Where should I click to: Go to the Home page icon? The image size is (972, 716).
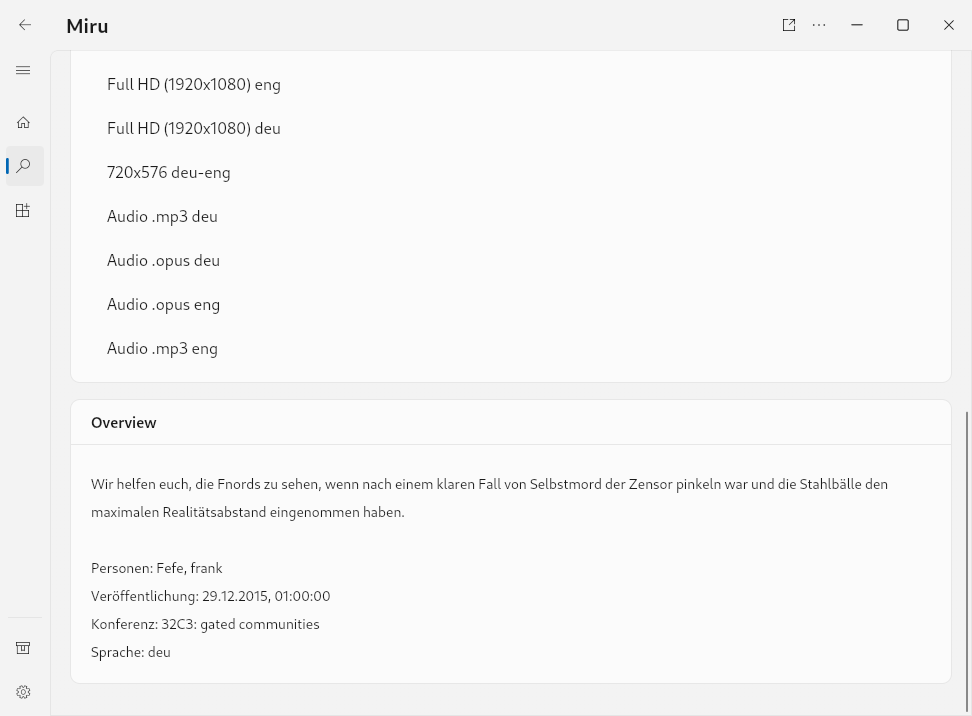pos(23,122)
